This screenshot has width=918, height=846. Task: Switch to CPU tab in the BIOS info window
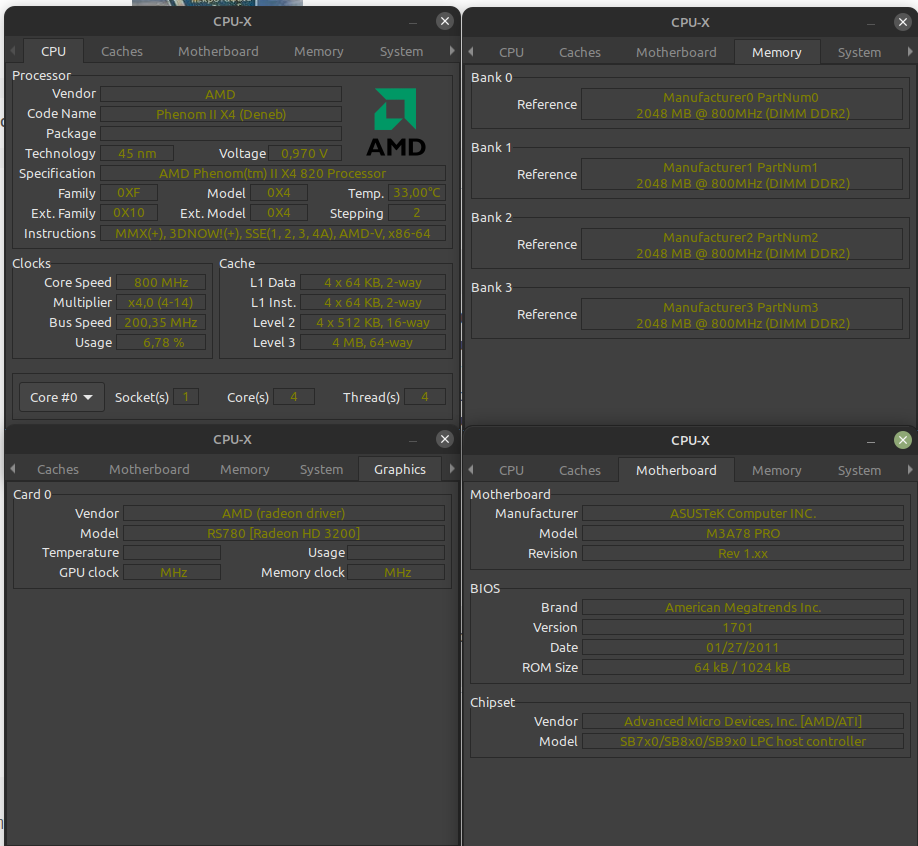511,471
